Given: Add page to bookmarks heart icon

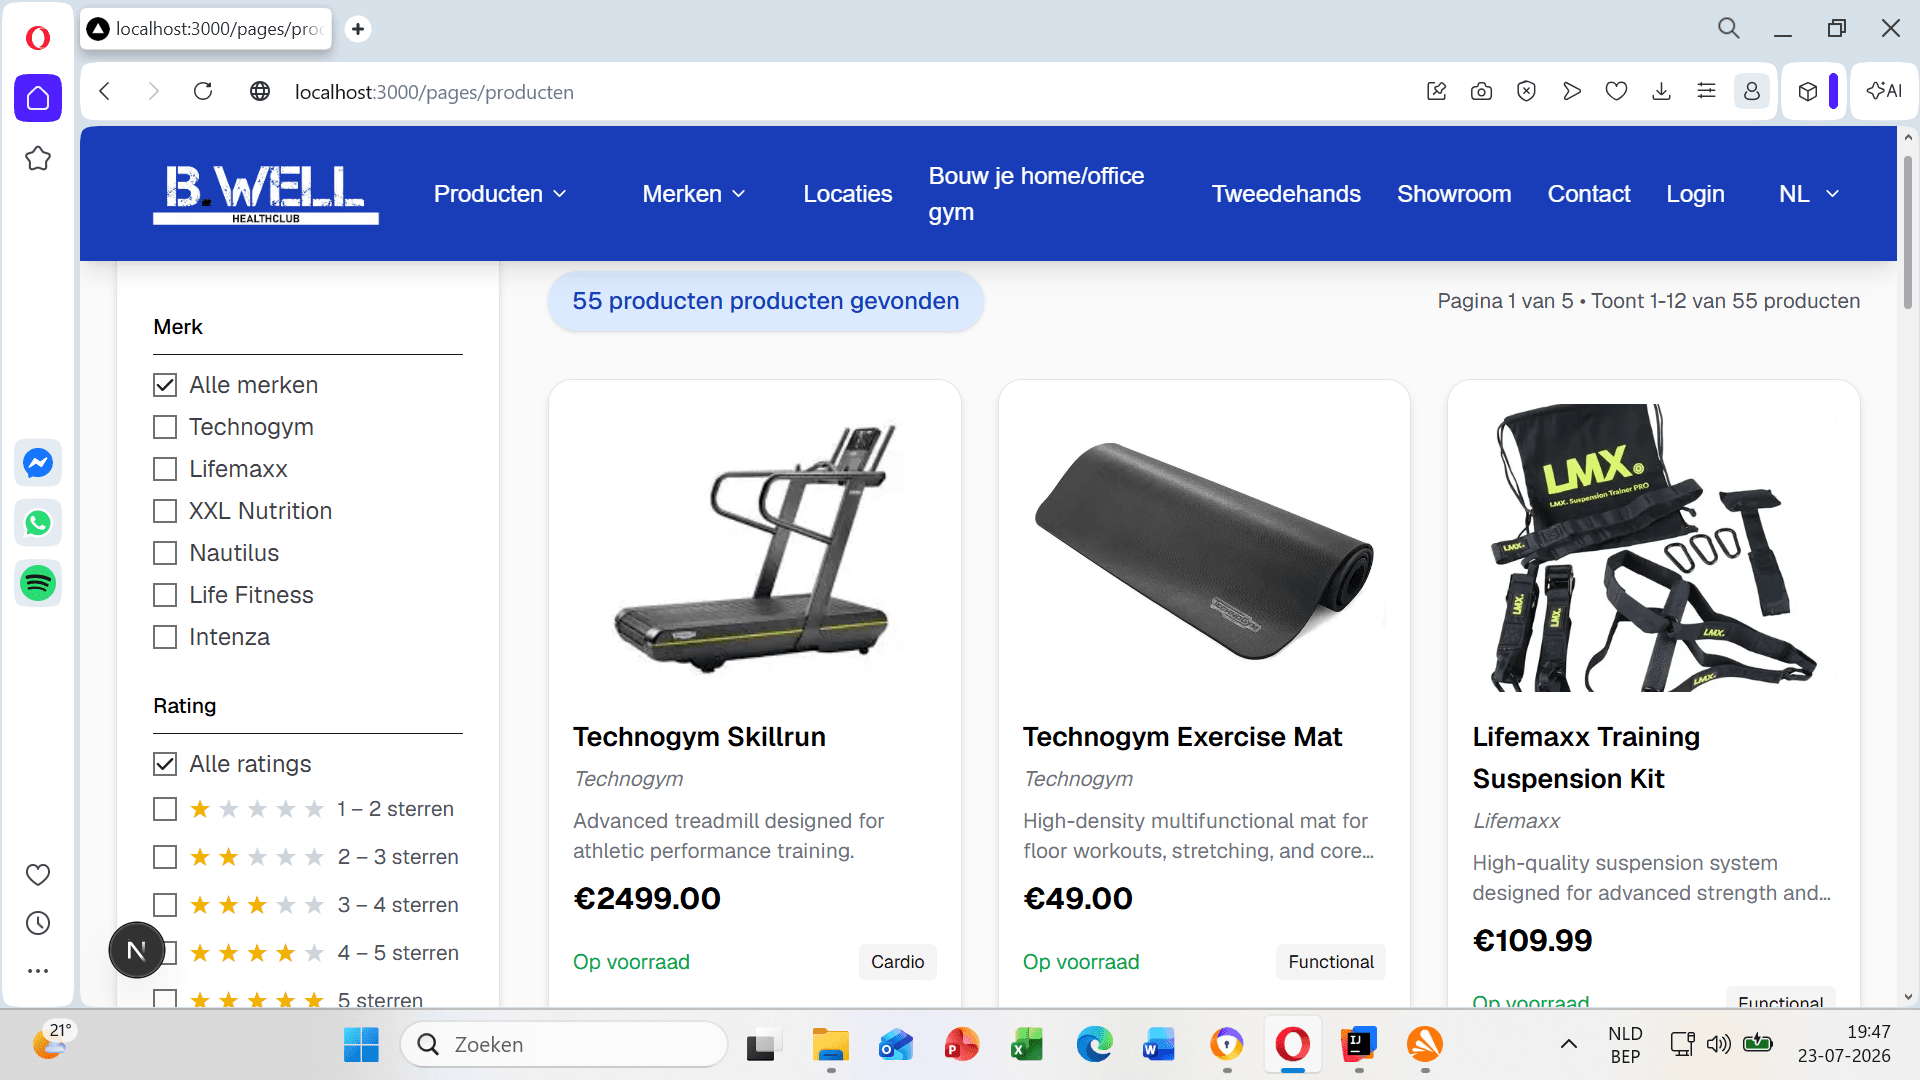Looking at the screenshot, I should (x=1616, y=92).
